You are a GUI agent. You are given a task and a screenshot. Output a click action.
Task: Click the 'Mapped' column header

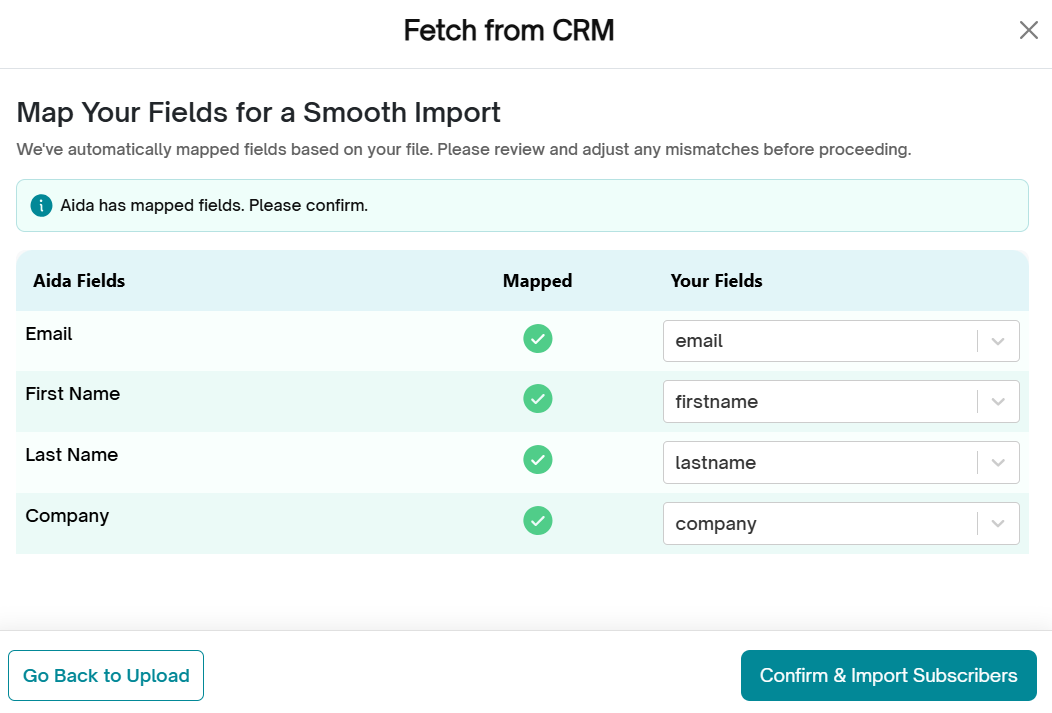(537, 281)
